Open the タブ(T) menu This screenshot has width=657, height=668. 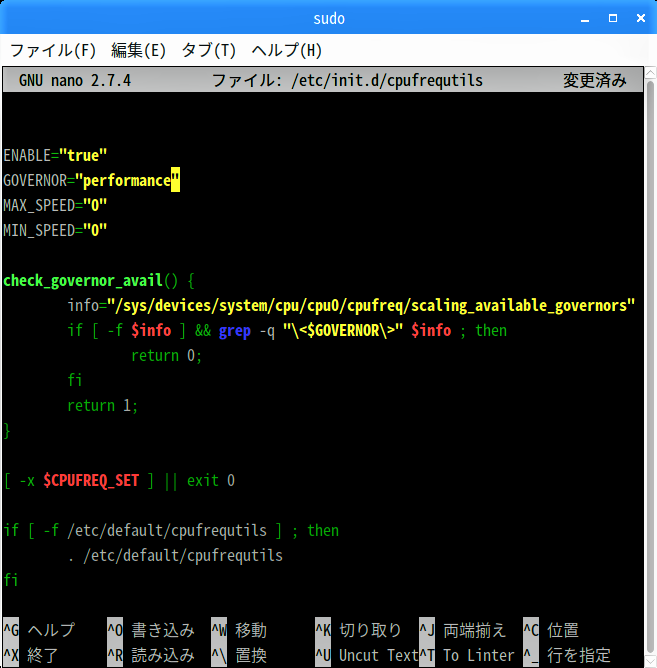[208, 50]
